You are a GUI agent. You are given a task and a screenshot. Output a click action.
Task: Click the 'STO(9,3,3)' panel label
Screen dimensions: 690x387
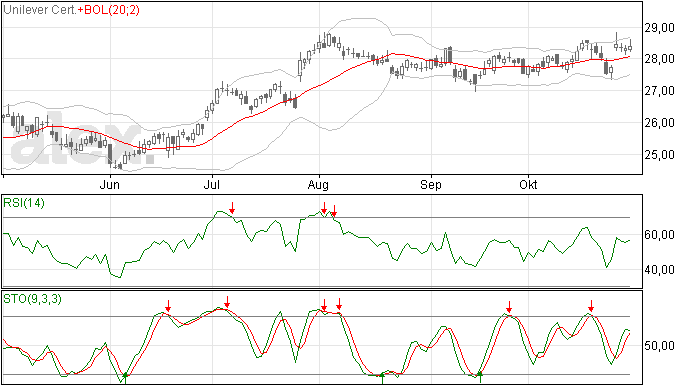(32, 299)
